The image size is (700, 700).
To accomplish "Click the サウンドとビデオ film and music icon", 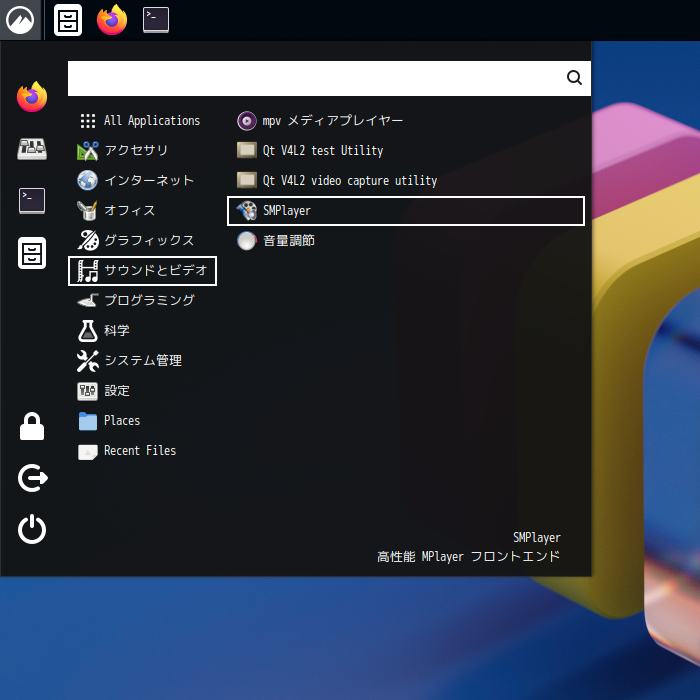I will pos(88,271).
